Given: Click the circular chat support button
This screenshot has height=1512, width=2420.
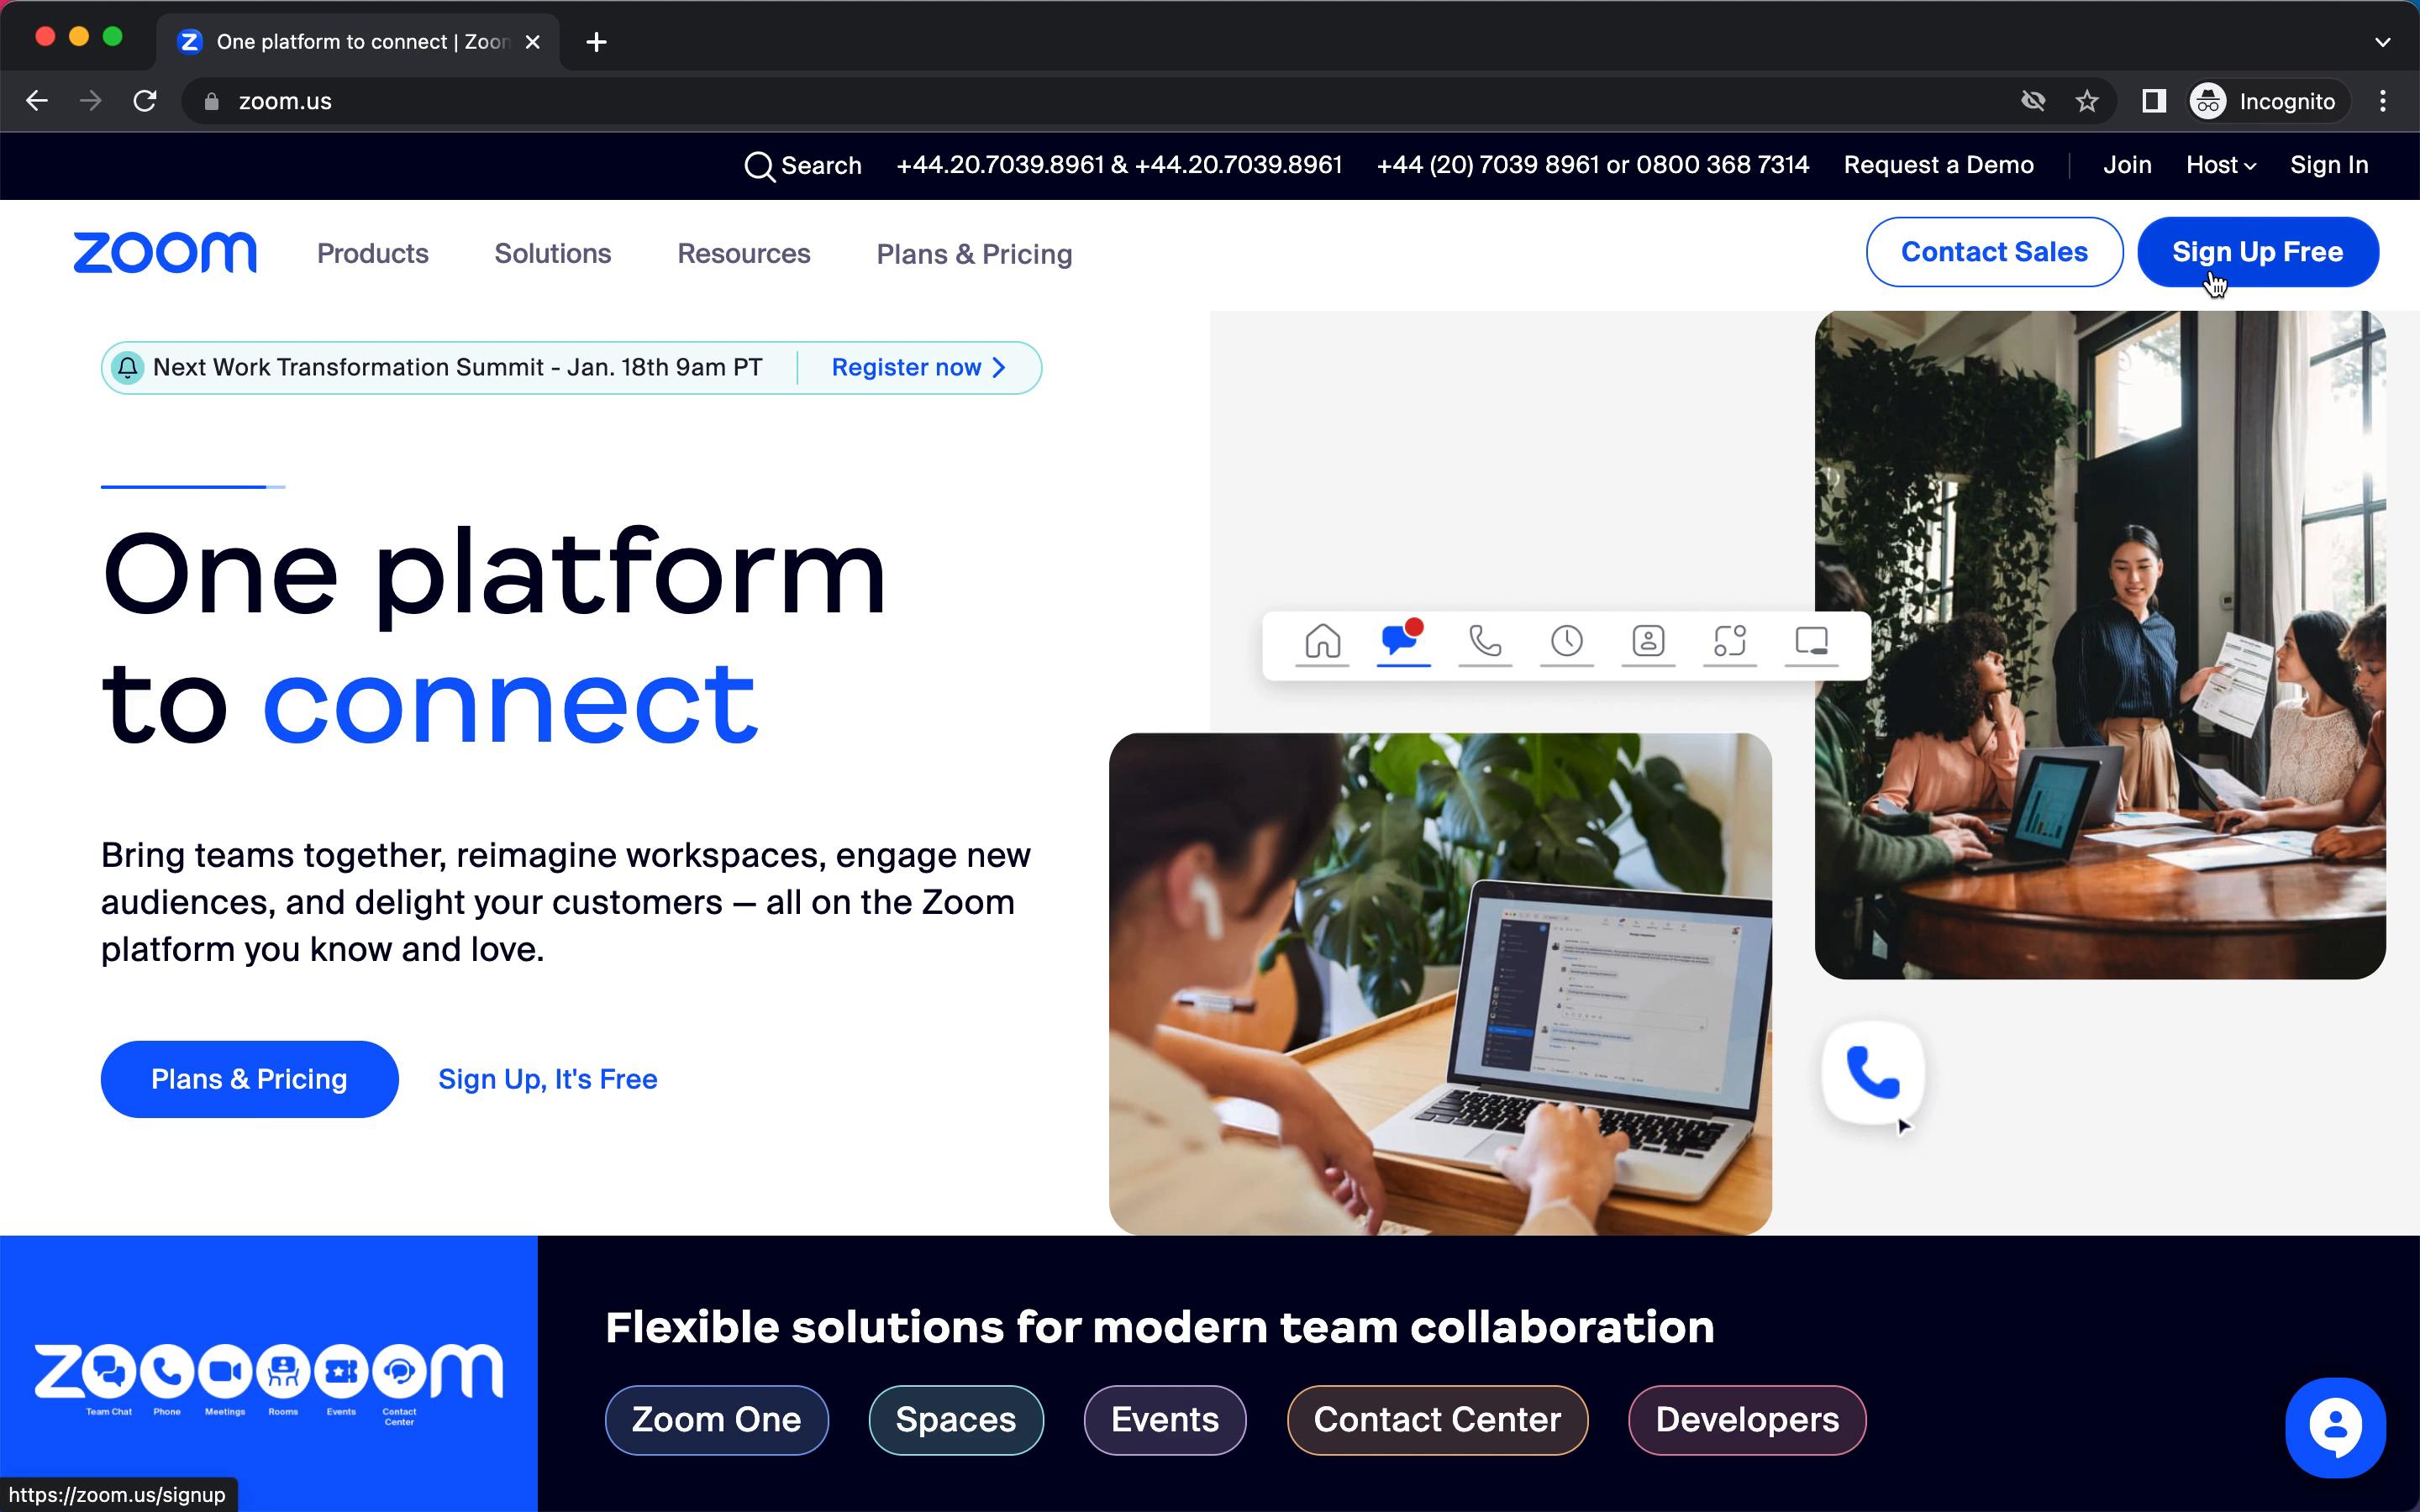Looking at the screenshot, I should 2336,1428.
